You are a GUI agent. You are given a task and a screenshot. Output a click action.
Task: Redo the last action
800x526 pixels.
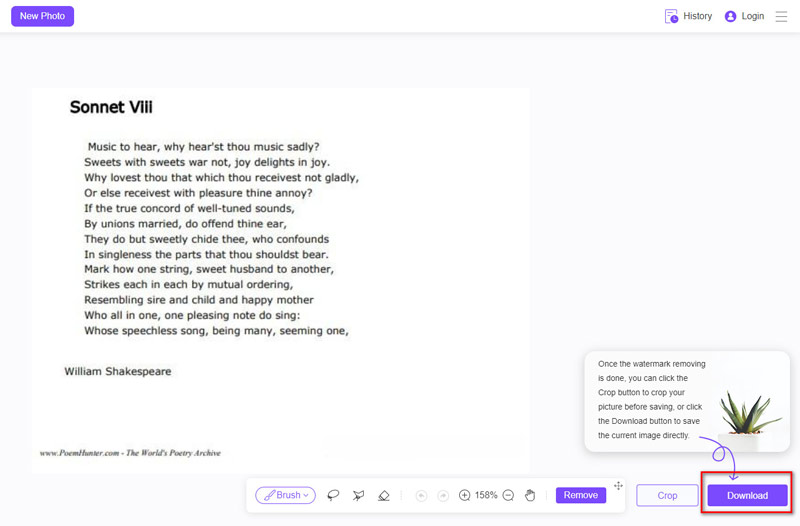[x=443, y=495]
